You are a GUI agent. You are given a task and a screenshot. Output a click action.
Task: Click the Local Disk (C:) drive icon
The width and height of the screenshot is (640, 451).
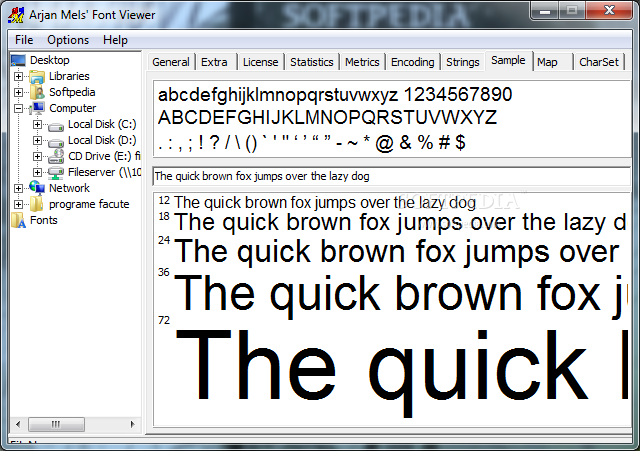(56, 125)
